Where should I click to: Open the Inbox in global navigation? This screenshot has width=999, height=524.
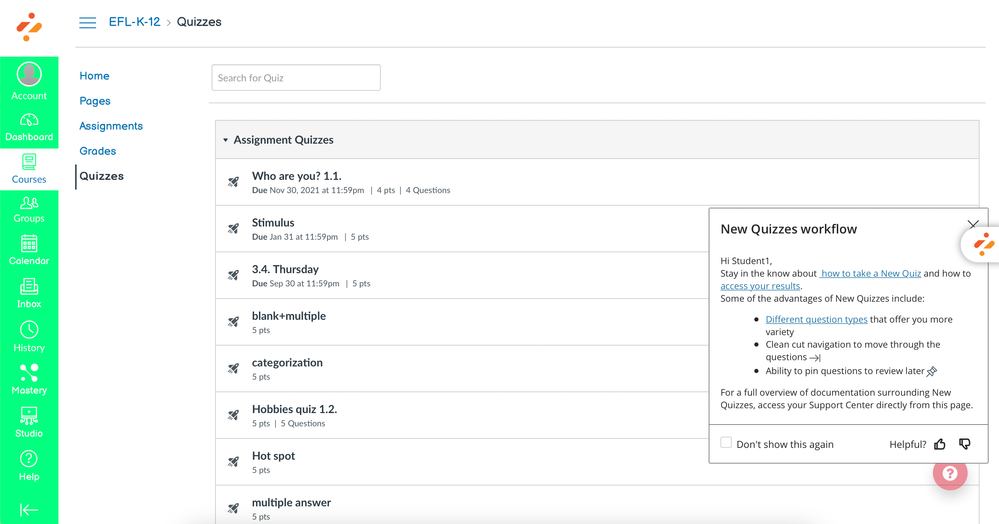point(29,292)
